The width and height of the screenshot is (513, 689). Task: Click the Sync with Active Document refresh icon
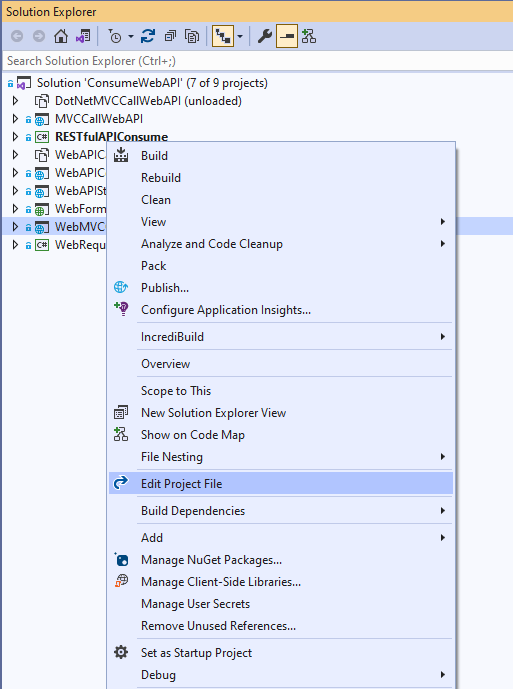click(x=148, y=36)
